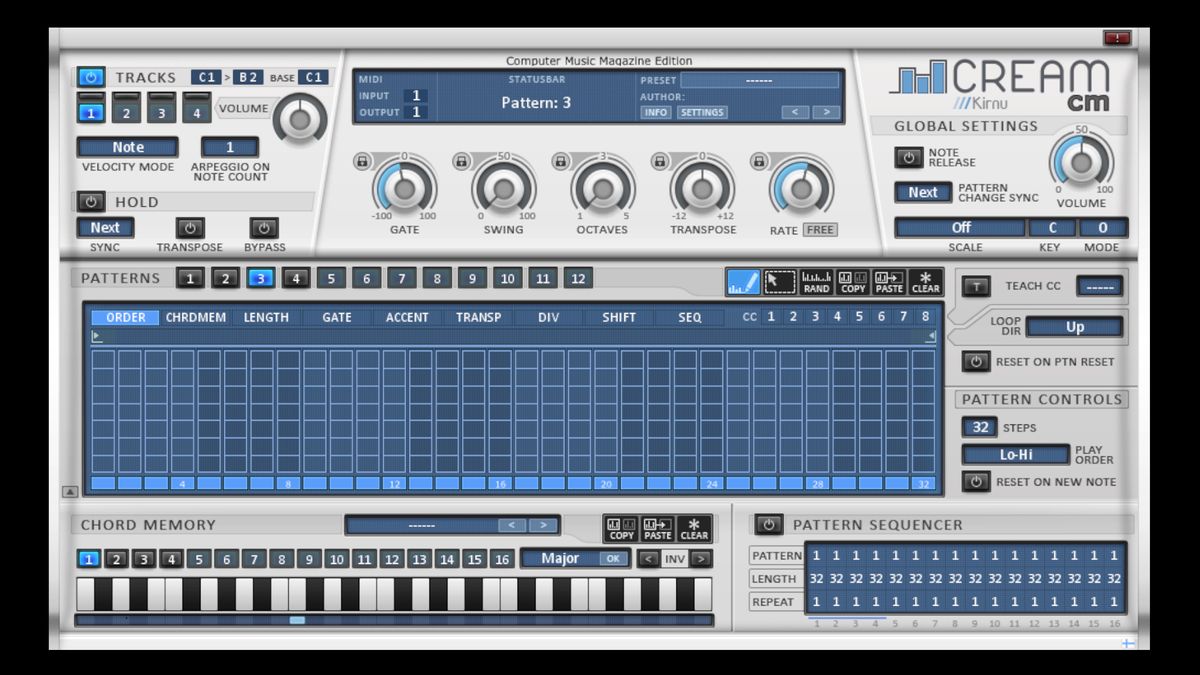The image size is (1200, 675).
Task: Toggle the lock icon above Swing knob
Action: [x=460, y=160]
